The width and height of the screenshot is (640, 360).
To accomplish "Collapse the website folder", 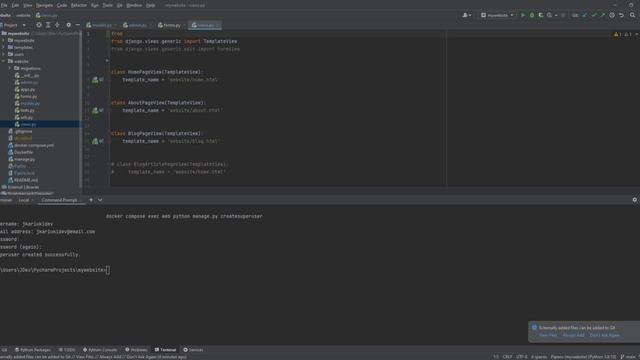I will [x=4, y=61].
